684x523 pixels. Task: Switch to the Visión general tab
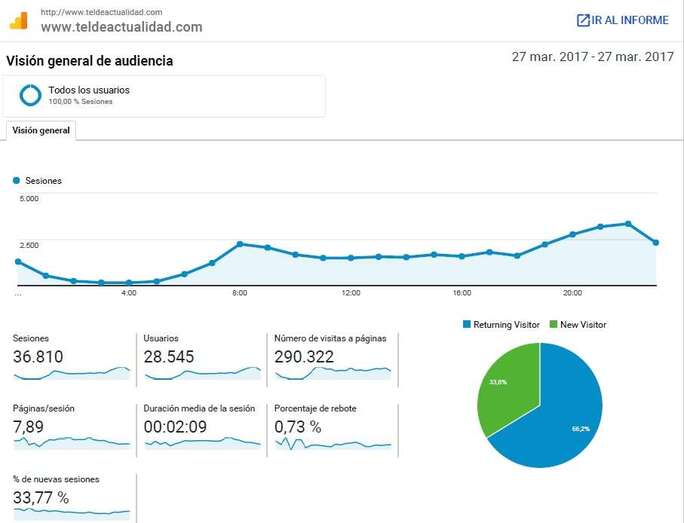click(41, 131)
